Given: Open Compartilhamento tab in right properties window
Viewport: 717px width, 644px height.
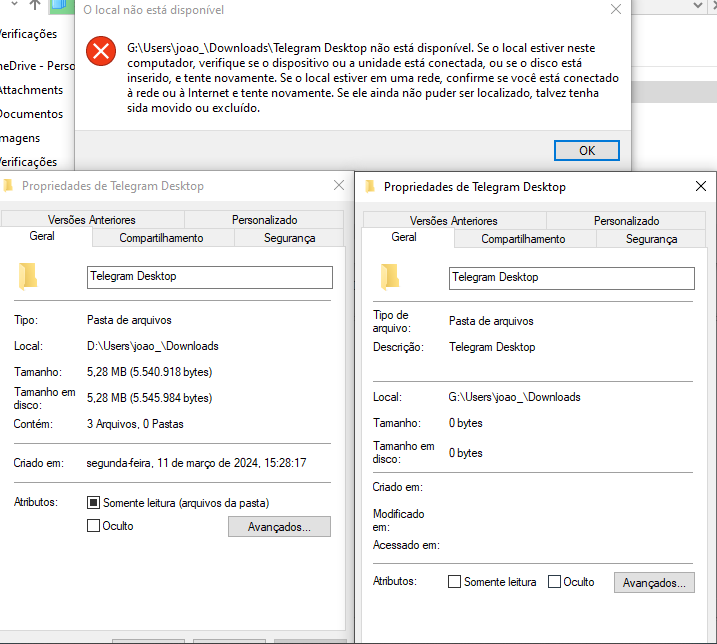Looking at the screenshot, I should pos(523,239).
